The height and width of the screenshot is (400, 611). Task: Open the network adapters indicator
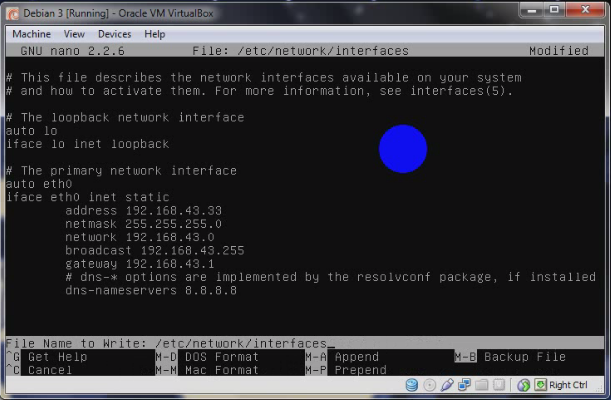[464, 385]
